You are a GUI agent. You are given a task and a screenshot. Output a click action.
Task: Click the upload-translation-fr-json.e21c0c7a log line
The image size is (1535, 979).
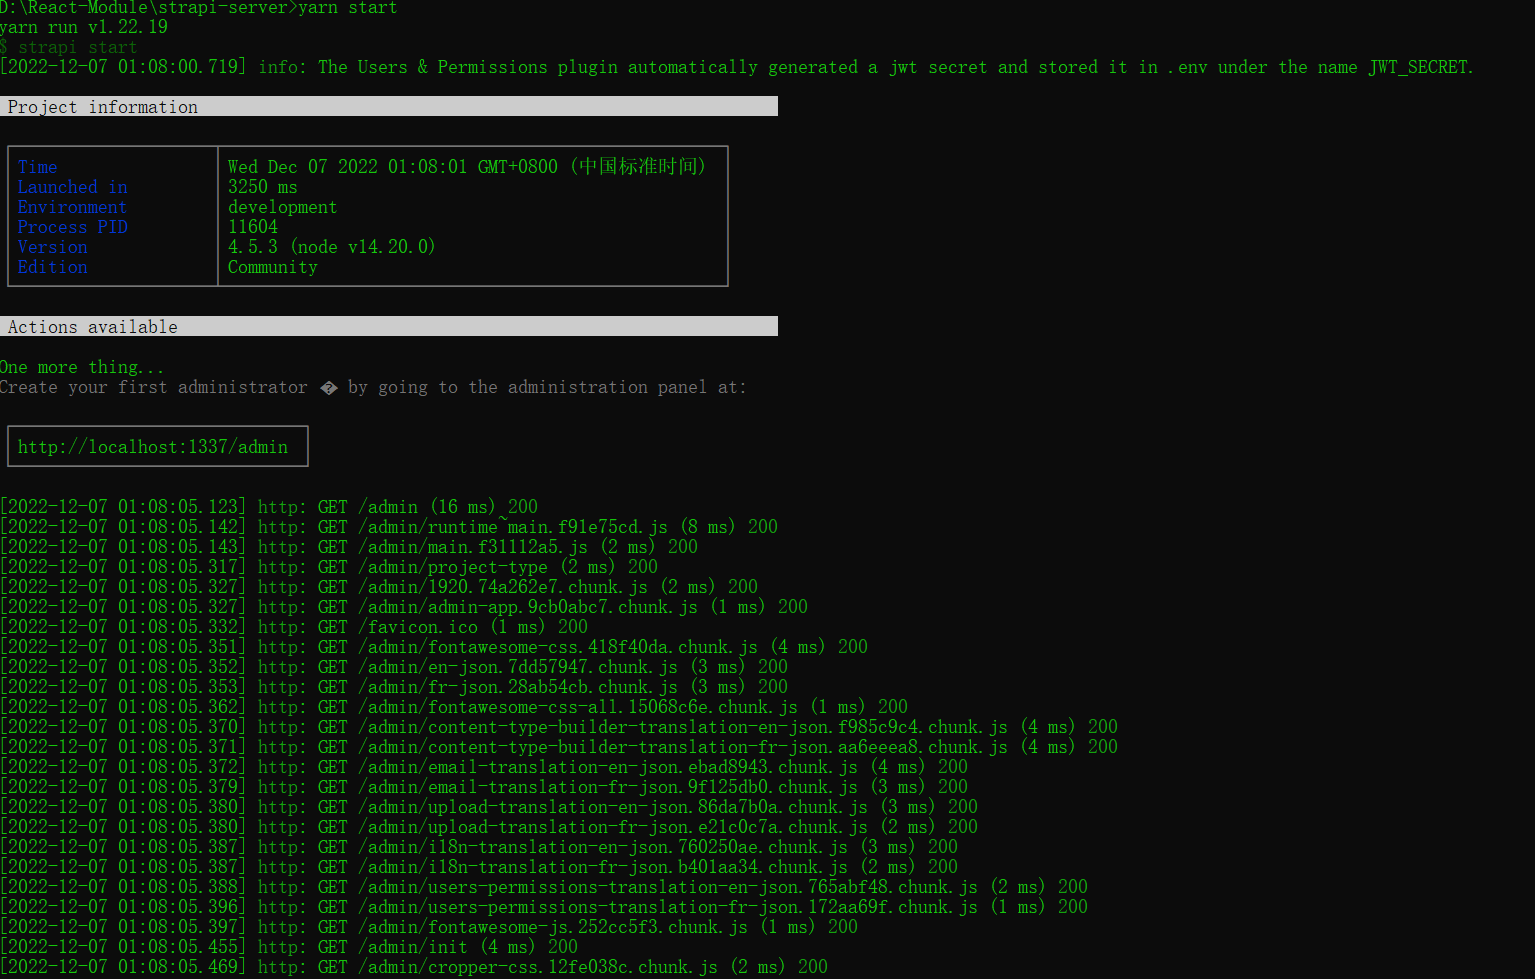[x=489, y=827]
